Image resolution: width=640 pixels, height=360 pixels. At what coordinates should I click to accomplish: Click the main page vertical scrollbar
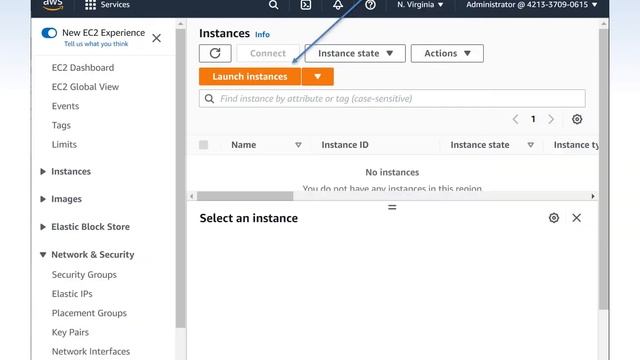(604, 169)
